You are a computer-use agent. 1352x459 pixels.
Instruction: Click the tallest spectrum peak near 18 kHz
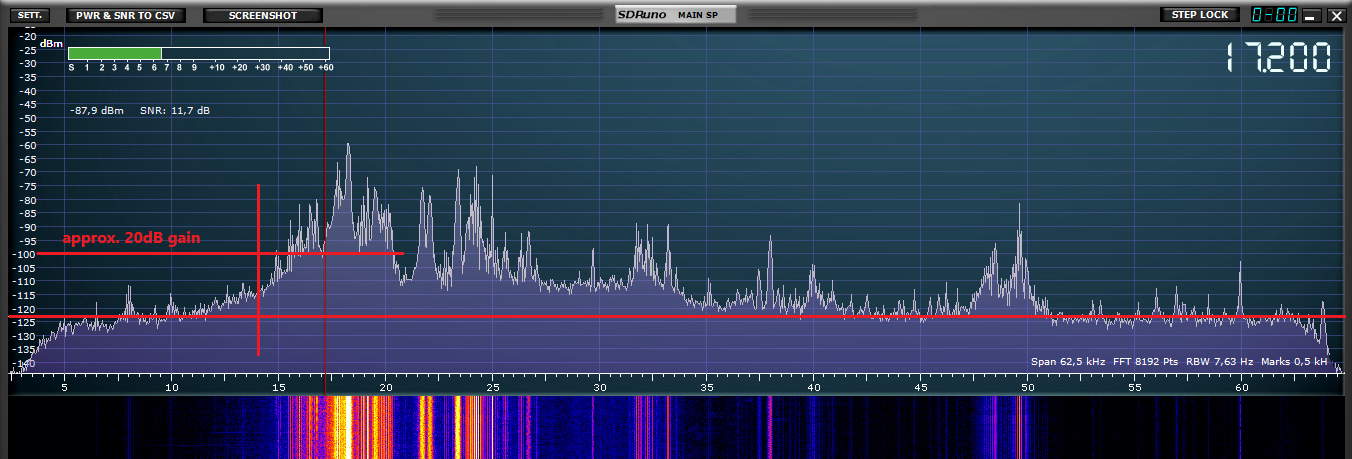coord(348,146)
